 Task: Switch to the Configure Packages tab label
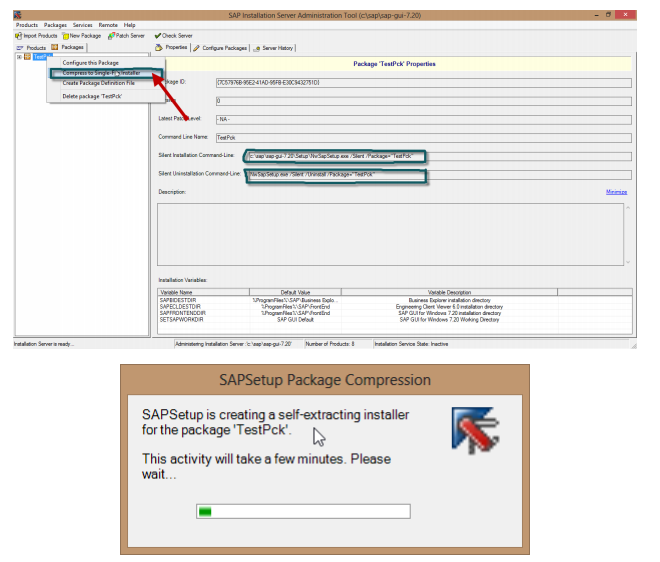pos(225,48)
